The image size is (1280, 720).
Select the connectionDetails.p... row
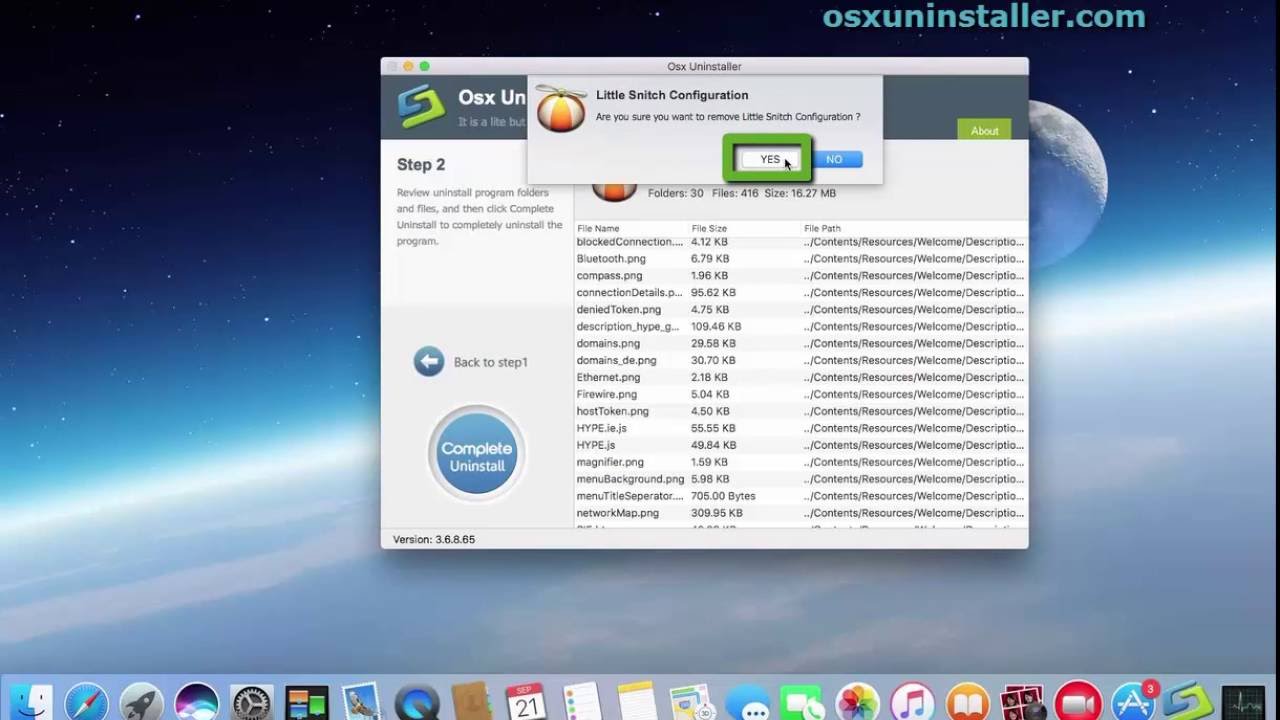(x=801, y=293)
